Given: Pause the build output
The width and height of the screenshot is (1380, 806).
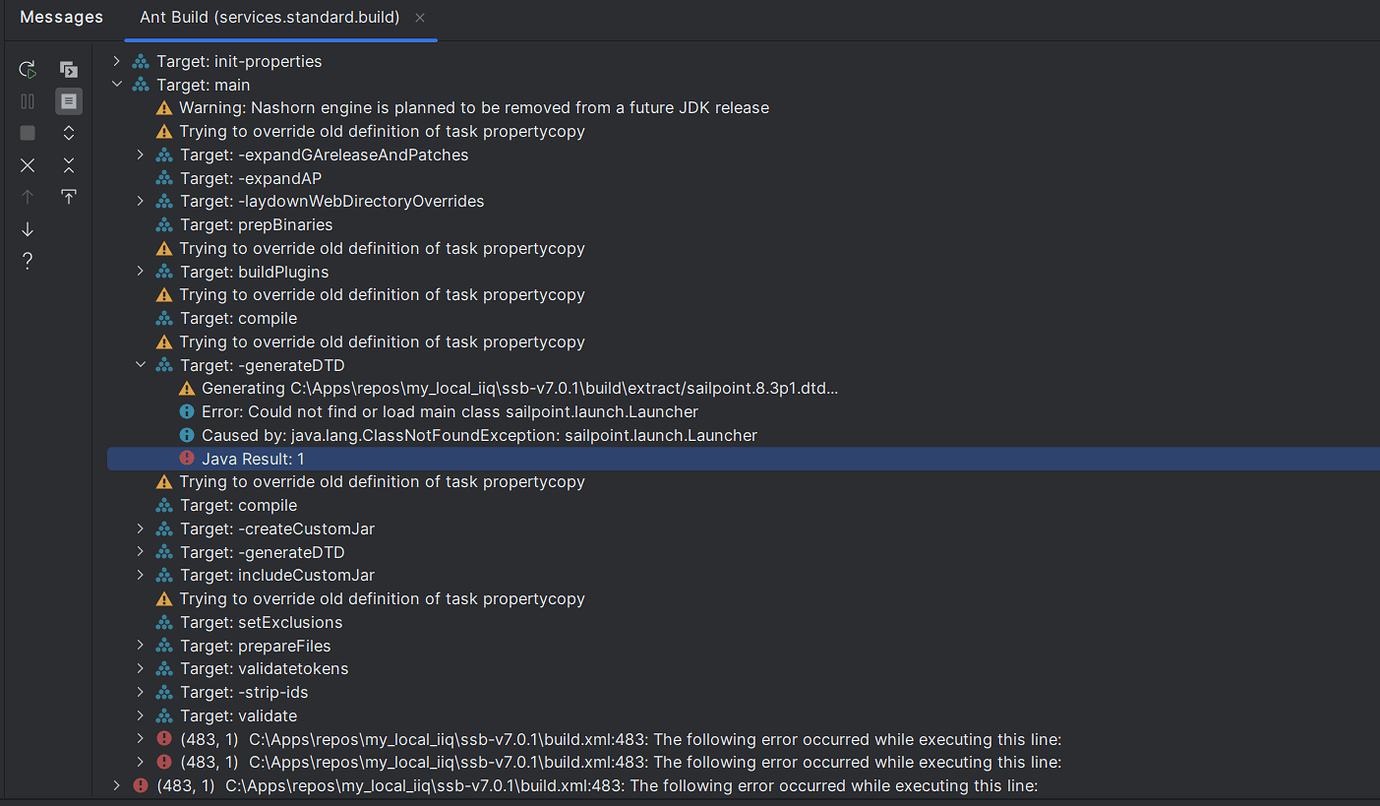Looking at the screenshot, I should pyautogui.click(x=27, y=100).
